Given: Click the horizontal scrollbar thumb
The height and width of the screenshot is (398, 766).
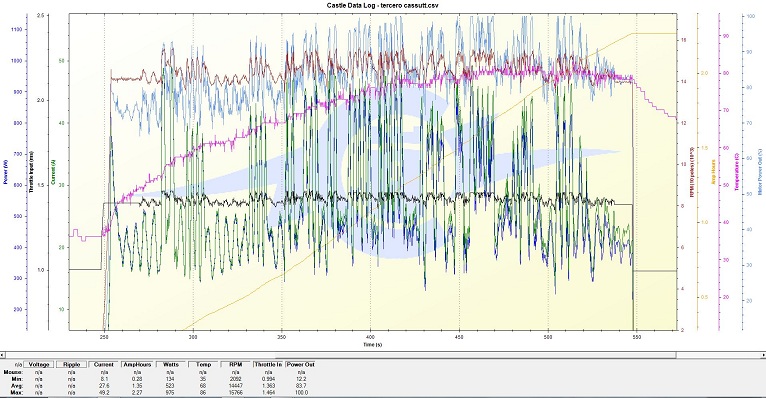Looking at the screenshot, I should [476, 355].
